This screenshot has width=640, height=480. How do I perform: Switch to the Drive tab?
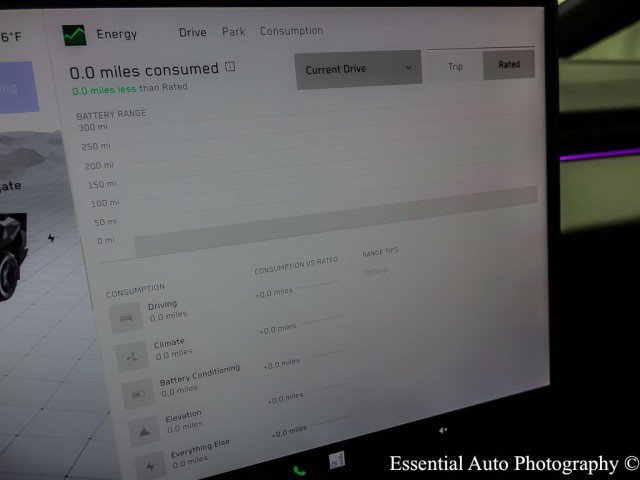[x=193, y=32]
